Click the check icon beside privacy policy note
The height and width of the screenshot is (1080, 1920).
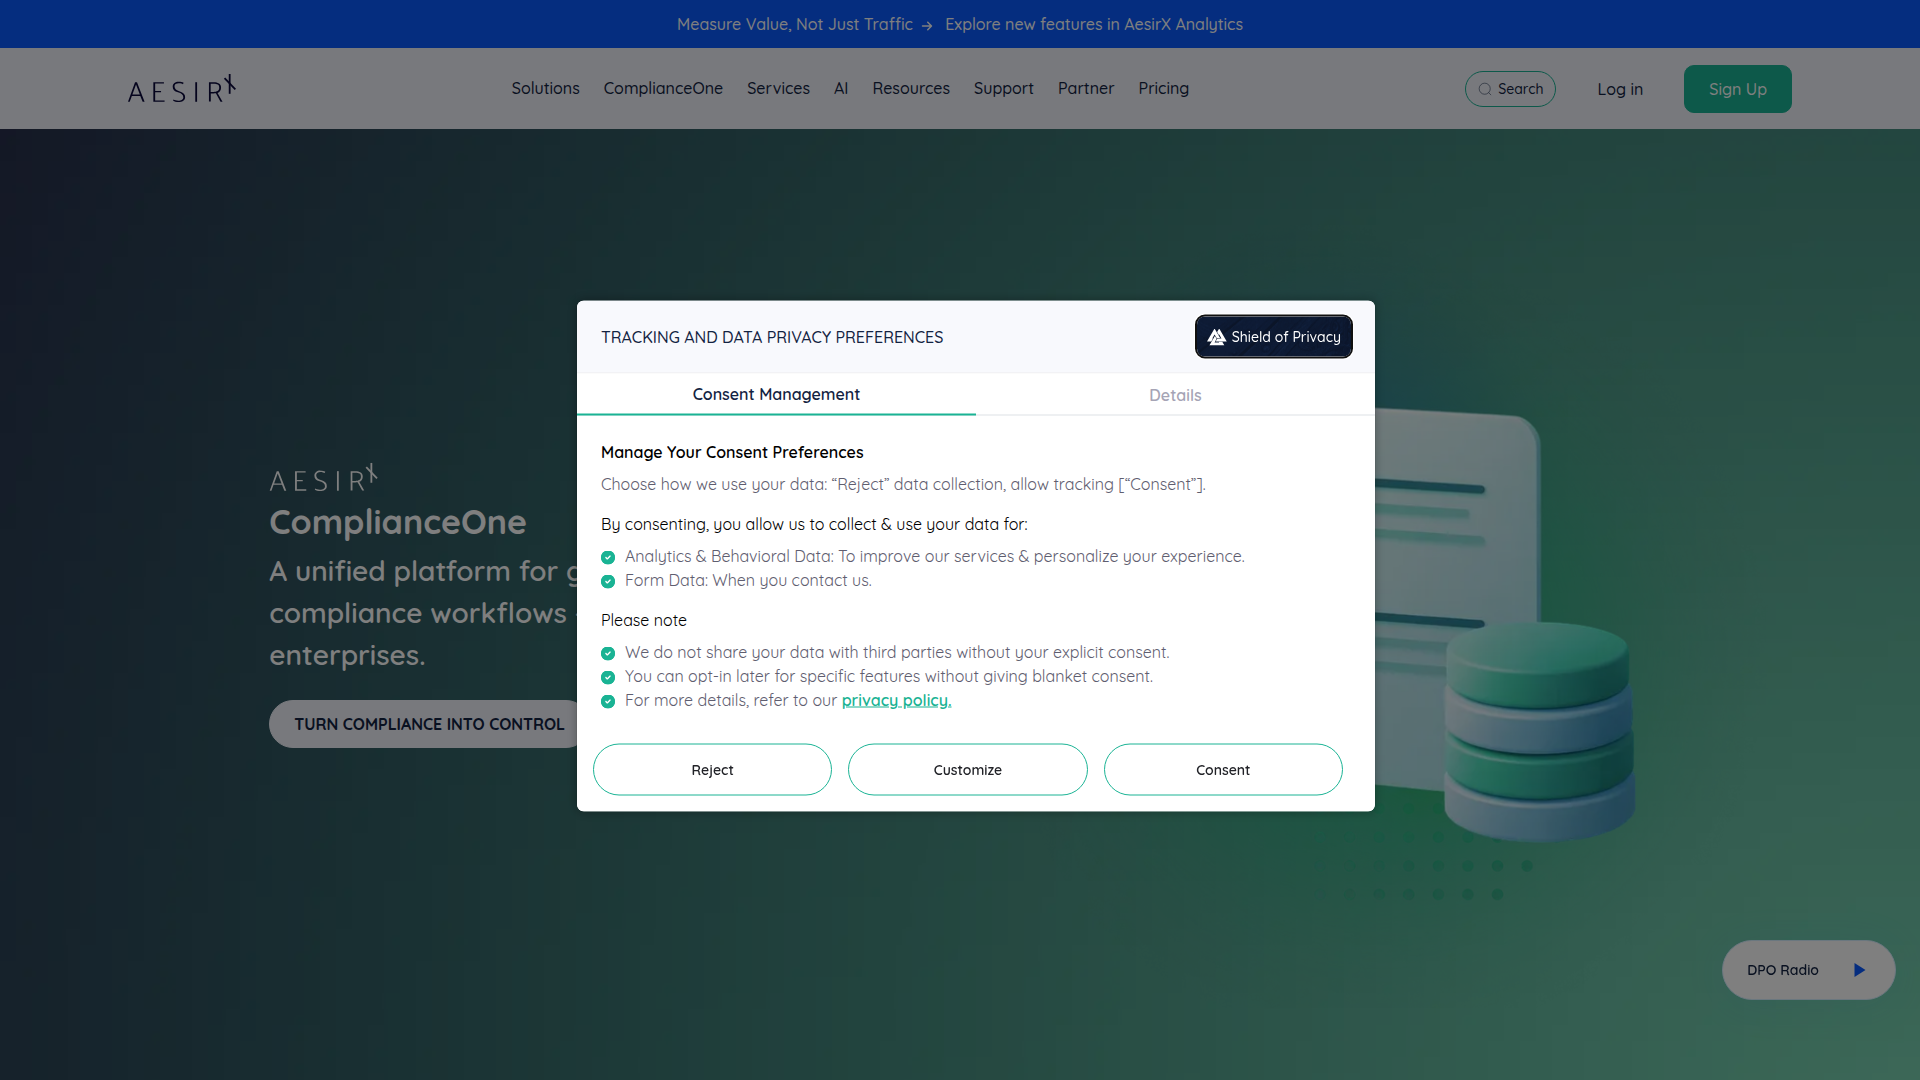[608, 701]
